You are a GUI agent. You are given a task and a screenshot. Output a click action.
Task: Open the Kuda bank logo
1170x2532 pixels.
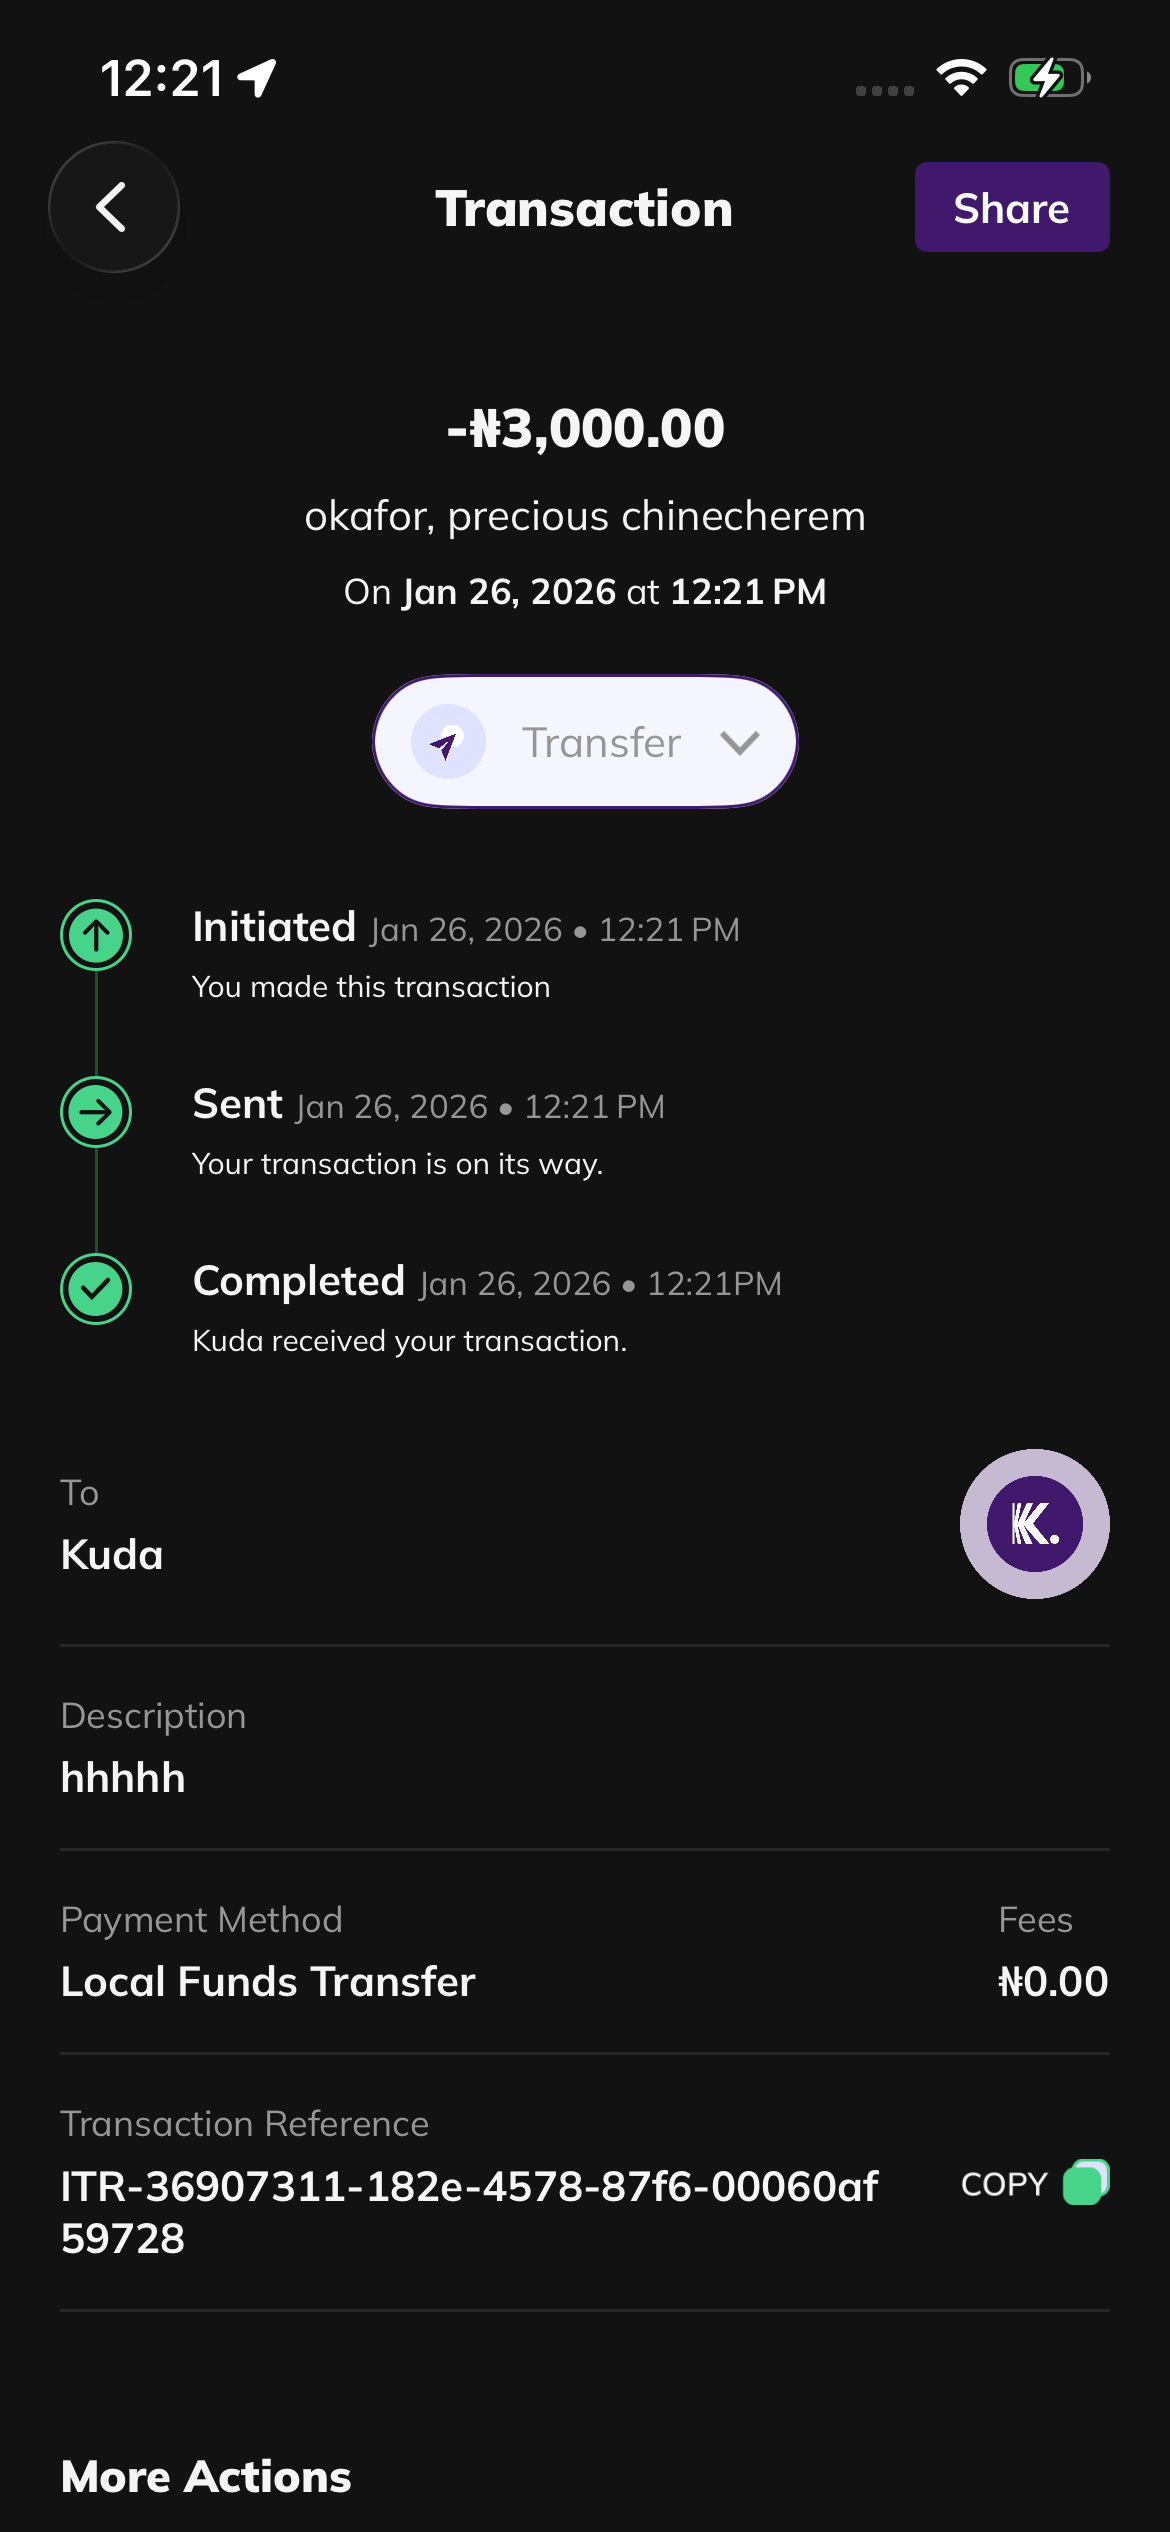[1034, 1523]
